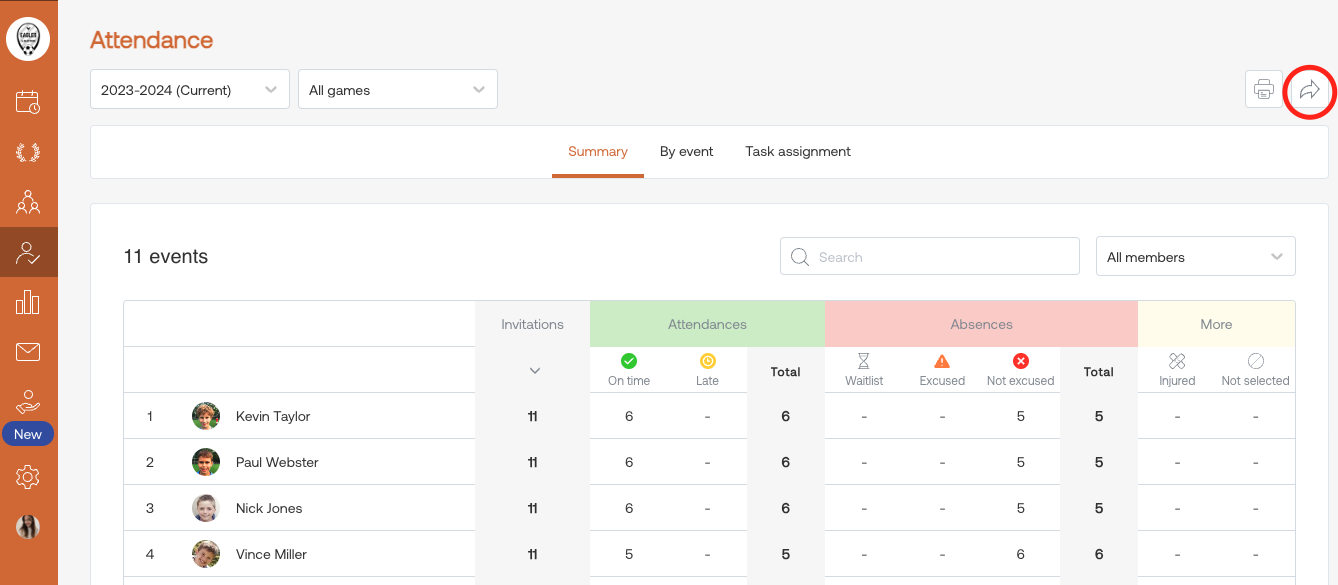The height and width of the screenshot is (585, 1338).
Task: Open the team members sidebar icon
Action: (x=28, y=203)
